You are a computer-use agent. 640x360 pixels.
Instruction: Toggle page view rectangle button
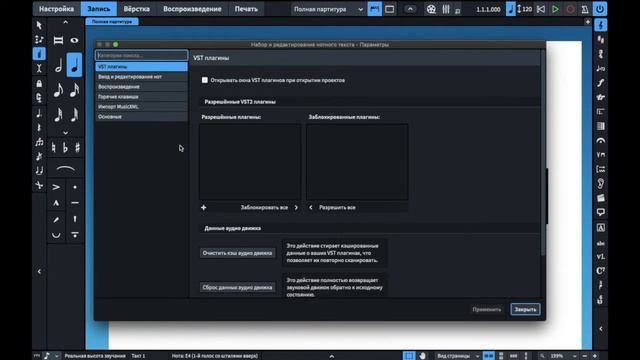click(x=389, y=9)
